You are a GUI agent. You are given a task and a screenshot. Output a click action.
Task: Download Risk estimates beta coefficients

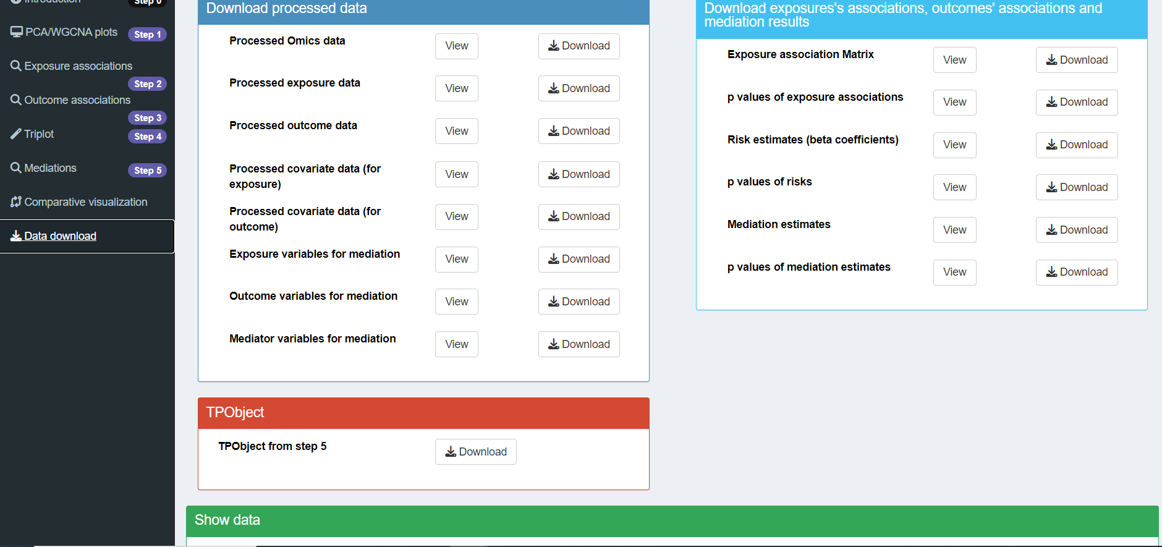pyautogui.click(x=1077, y=145)
